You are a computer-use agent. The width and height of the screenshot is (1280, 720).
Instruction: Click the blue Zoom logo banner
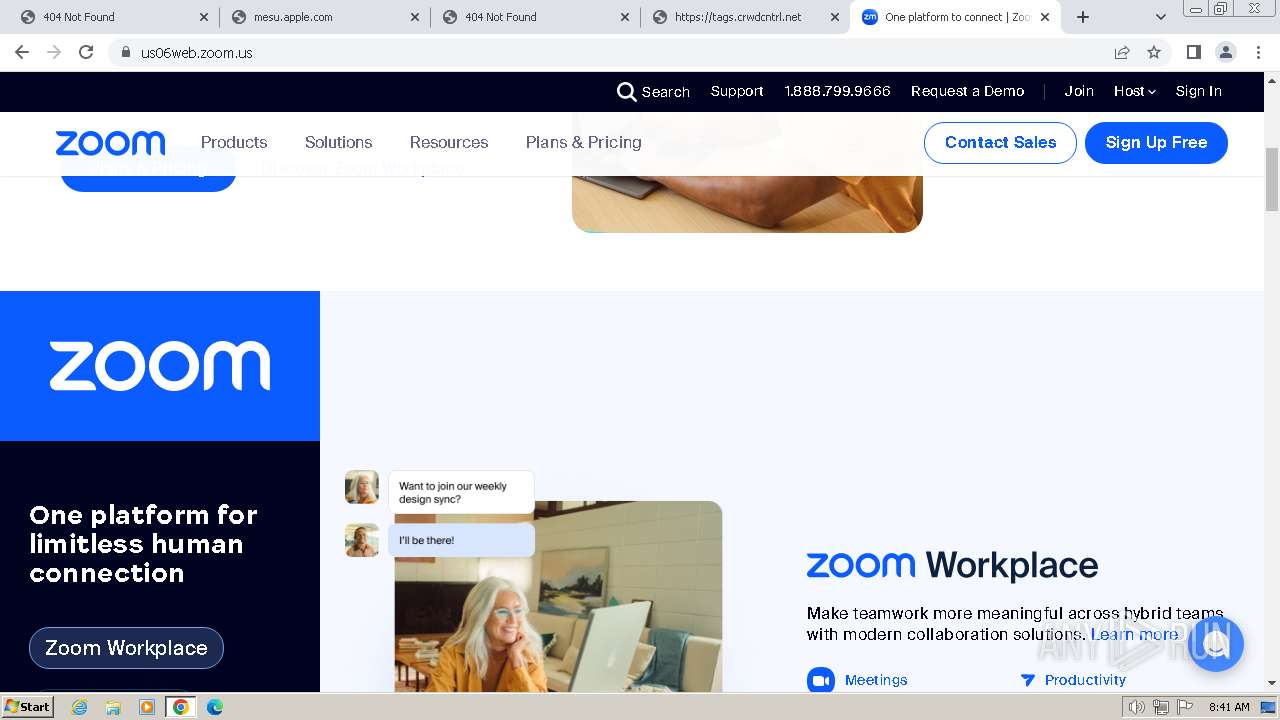tap(160, 366)
